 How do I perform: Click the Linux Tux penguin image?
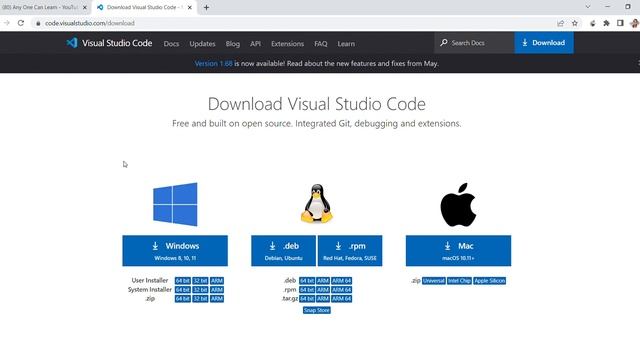317,203
